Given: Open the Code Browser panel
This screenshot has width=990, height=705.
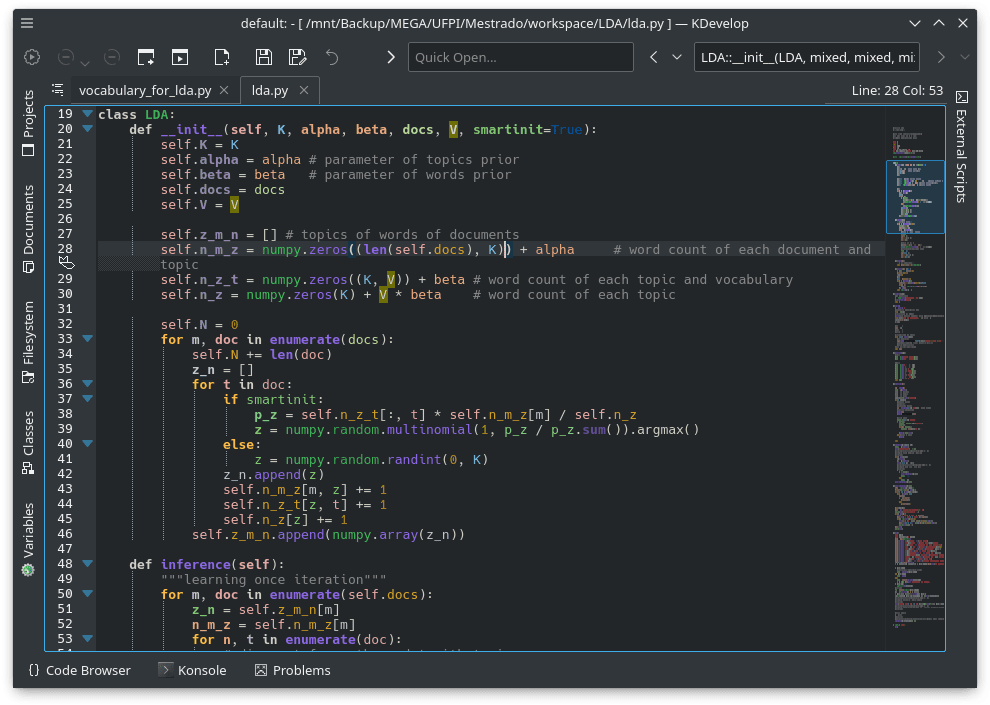Looking at the screenshot, I should (x=79, y=670).
